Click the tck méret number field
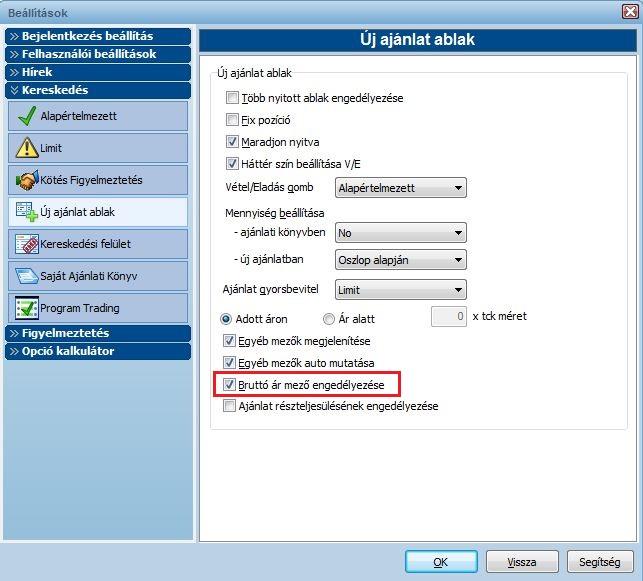 tap(449, 316)
